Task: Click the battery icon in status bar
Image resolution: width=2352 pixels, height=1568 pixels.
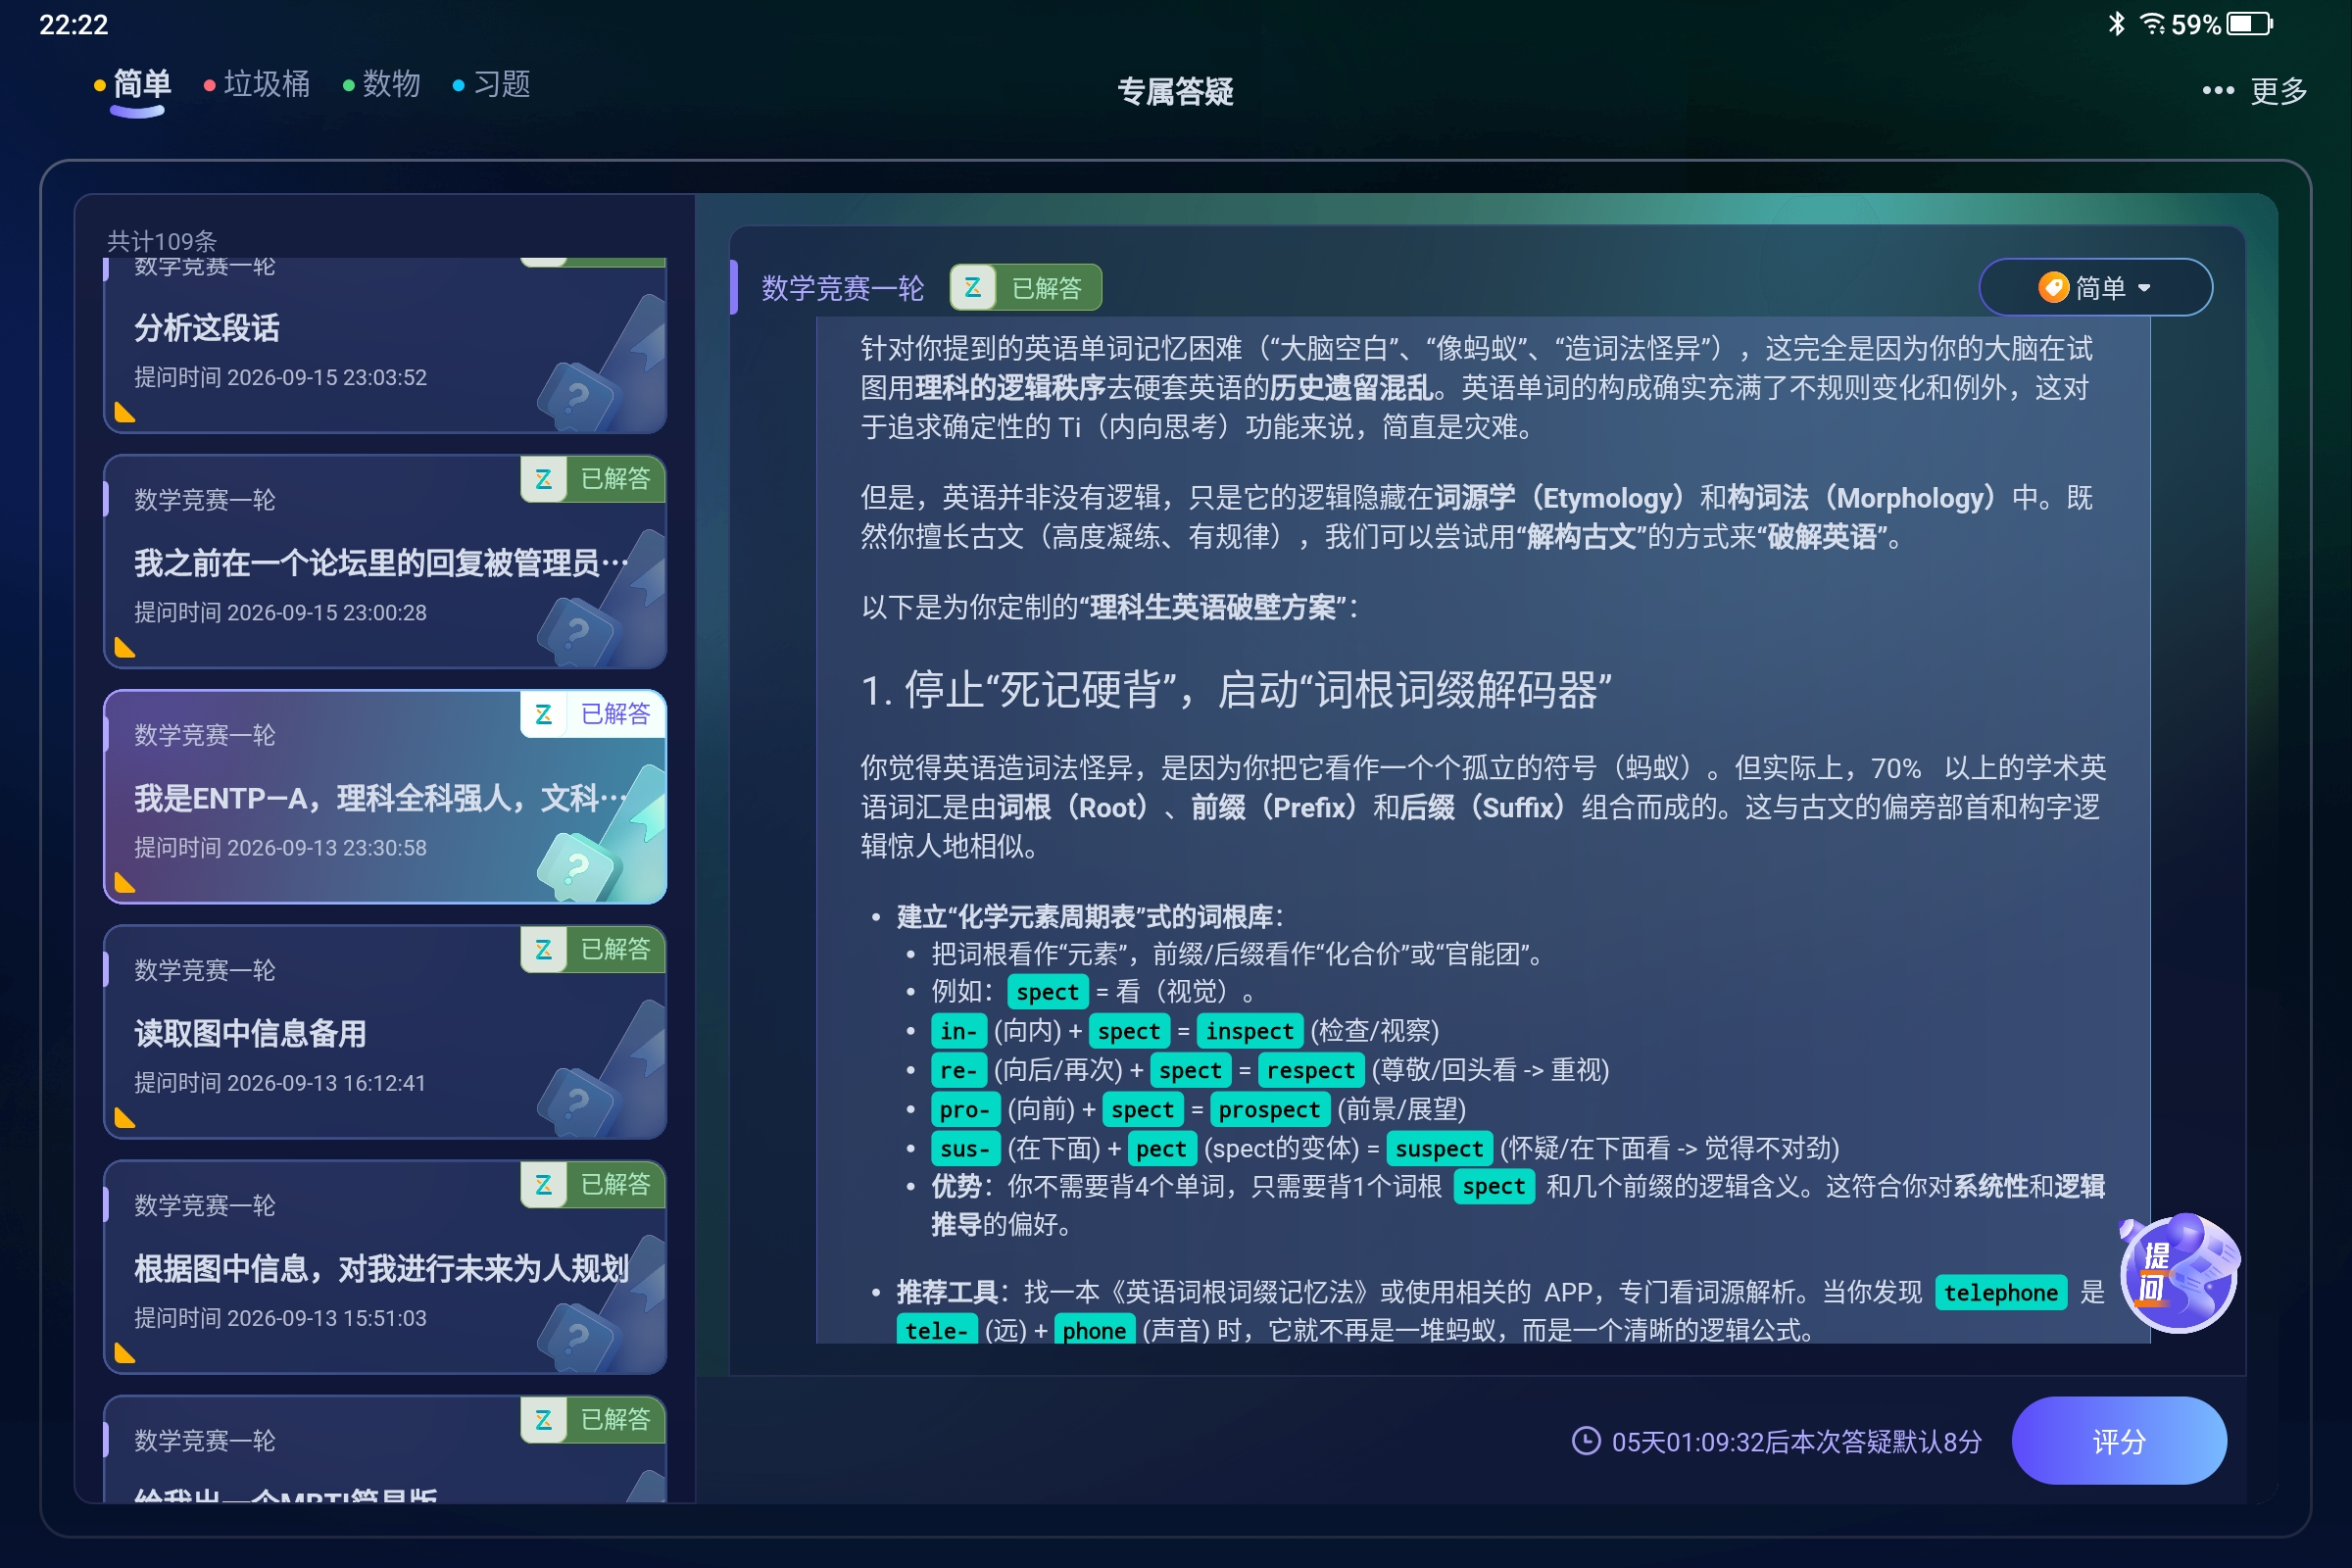Action: 2250,24
